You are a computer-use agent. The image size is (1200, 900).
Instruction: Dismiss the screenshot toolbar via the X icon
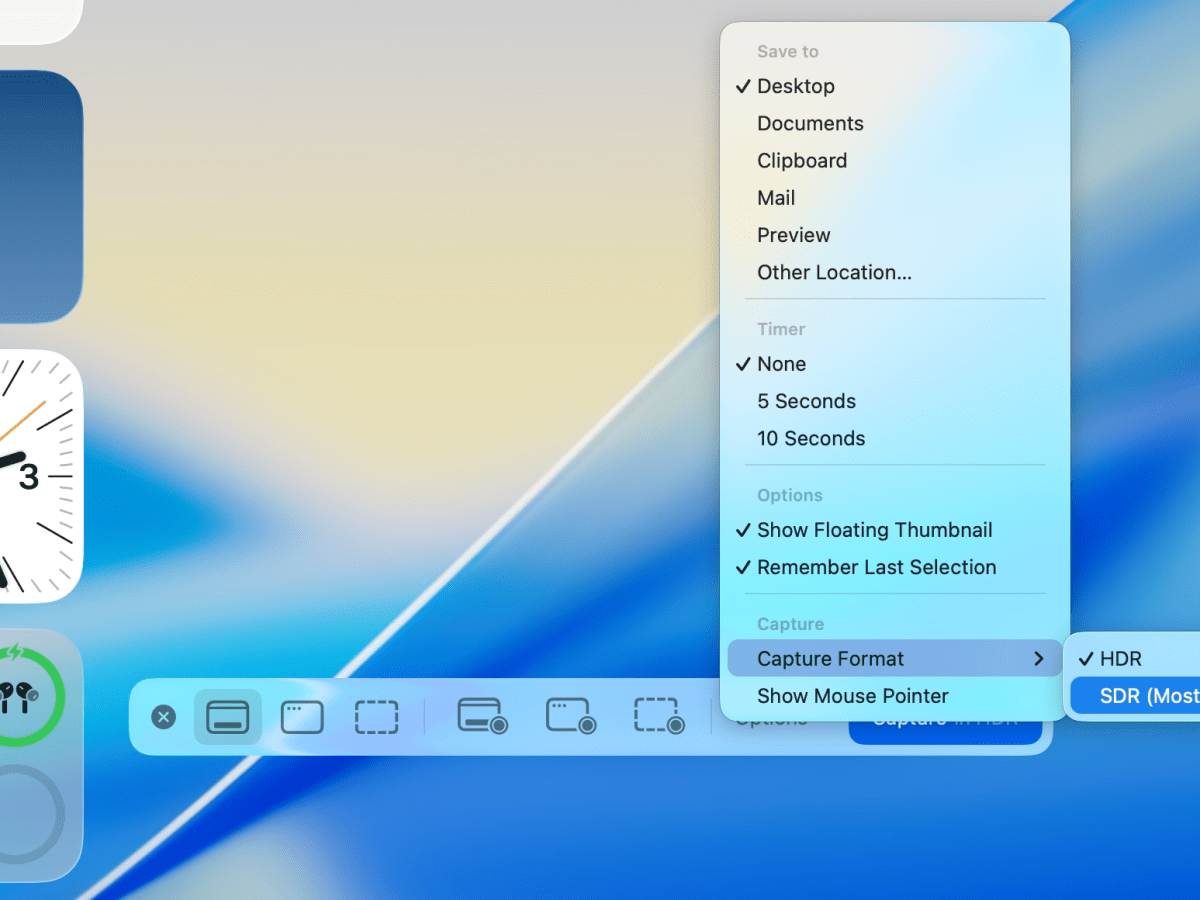point(163,717)
